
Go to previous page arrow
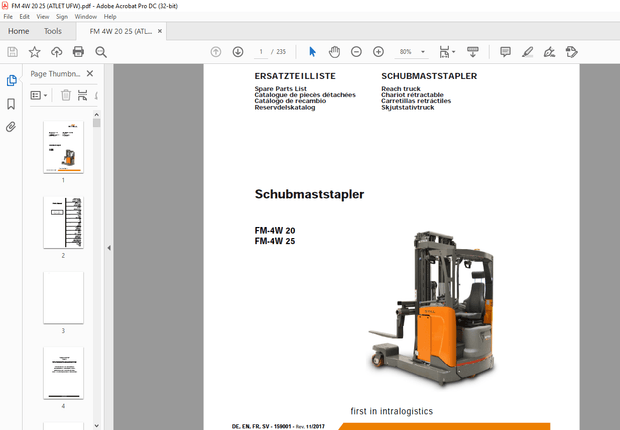coord(216,52)
